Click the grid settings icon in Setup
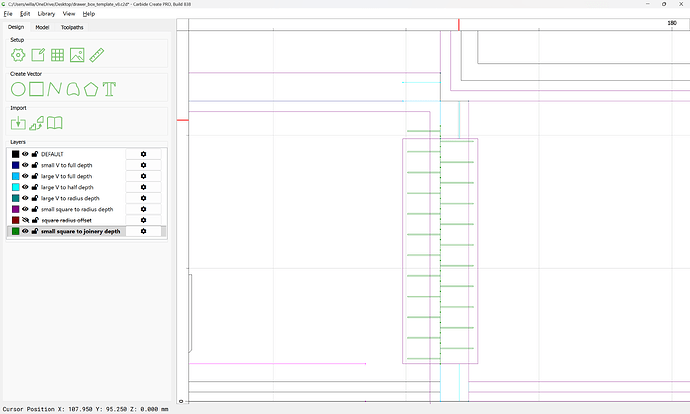The image size is (690, 414). (x=58, y=55)
